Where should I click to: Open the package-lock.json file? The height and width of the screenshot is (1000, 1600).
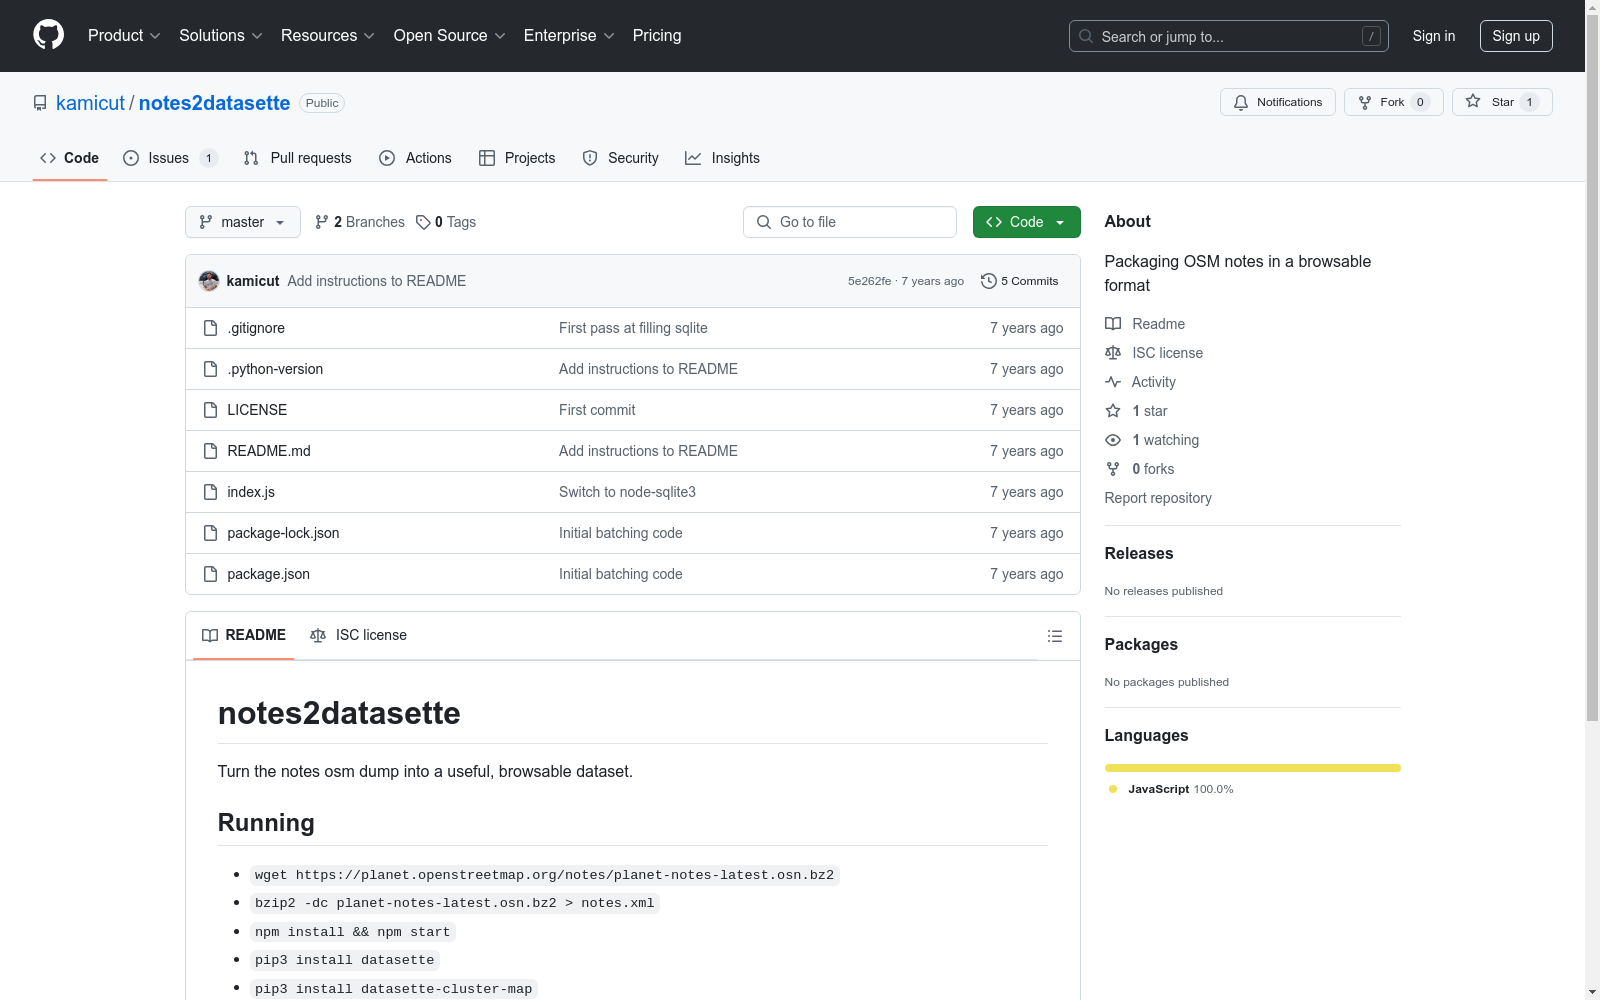(x=283, y=533)
